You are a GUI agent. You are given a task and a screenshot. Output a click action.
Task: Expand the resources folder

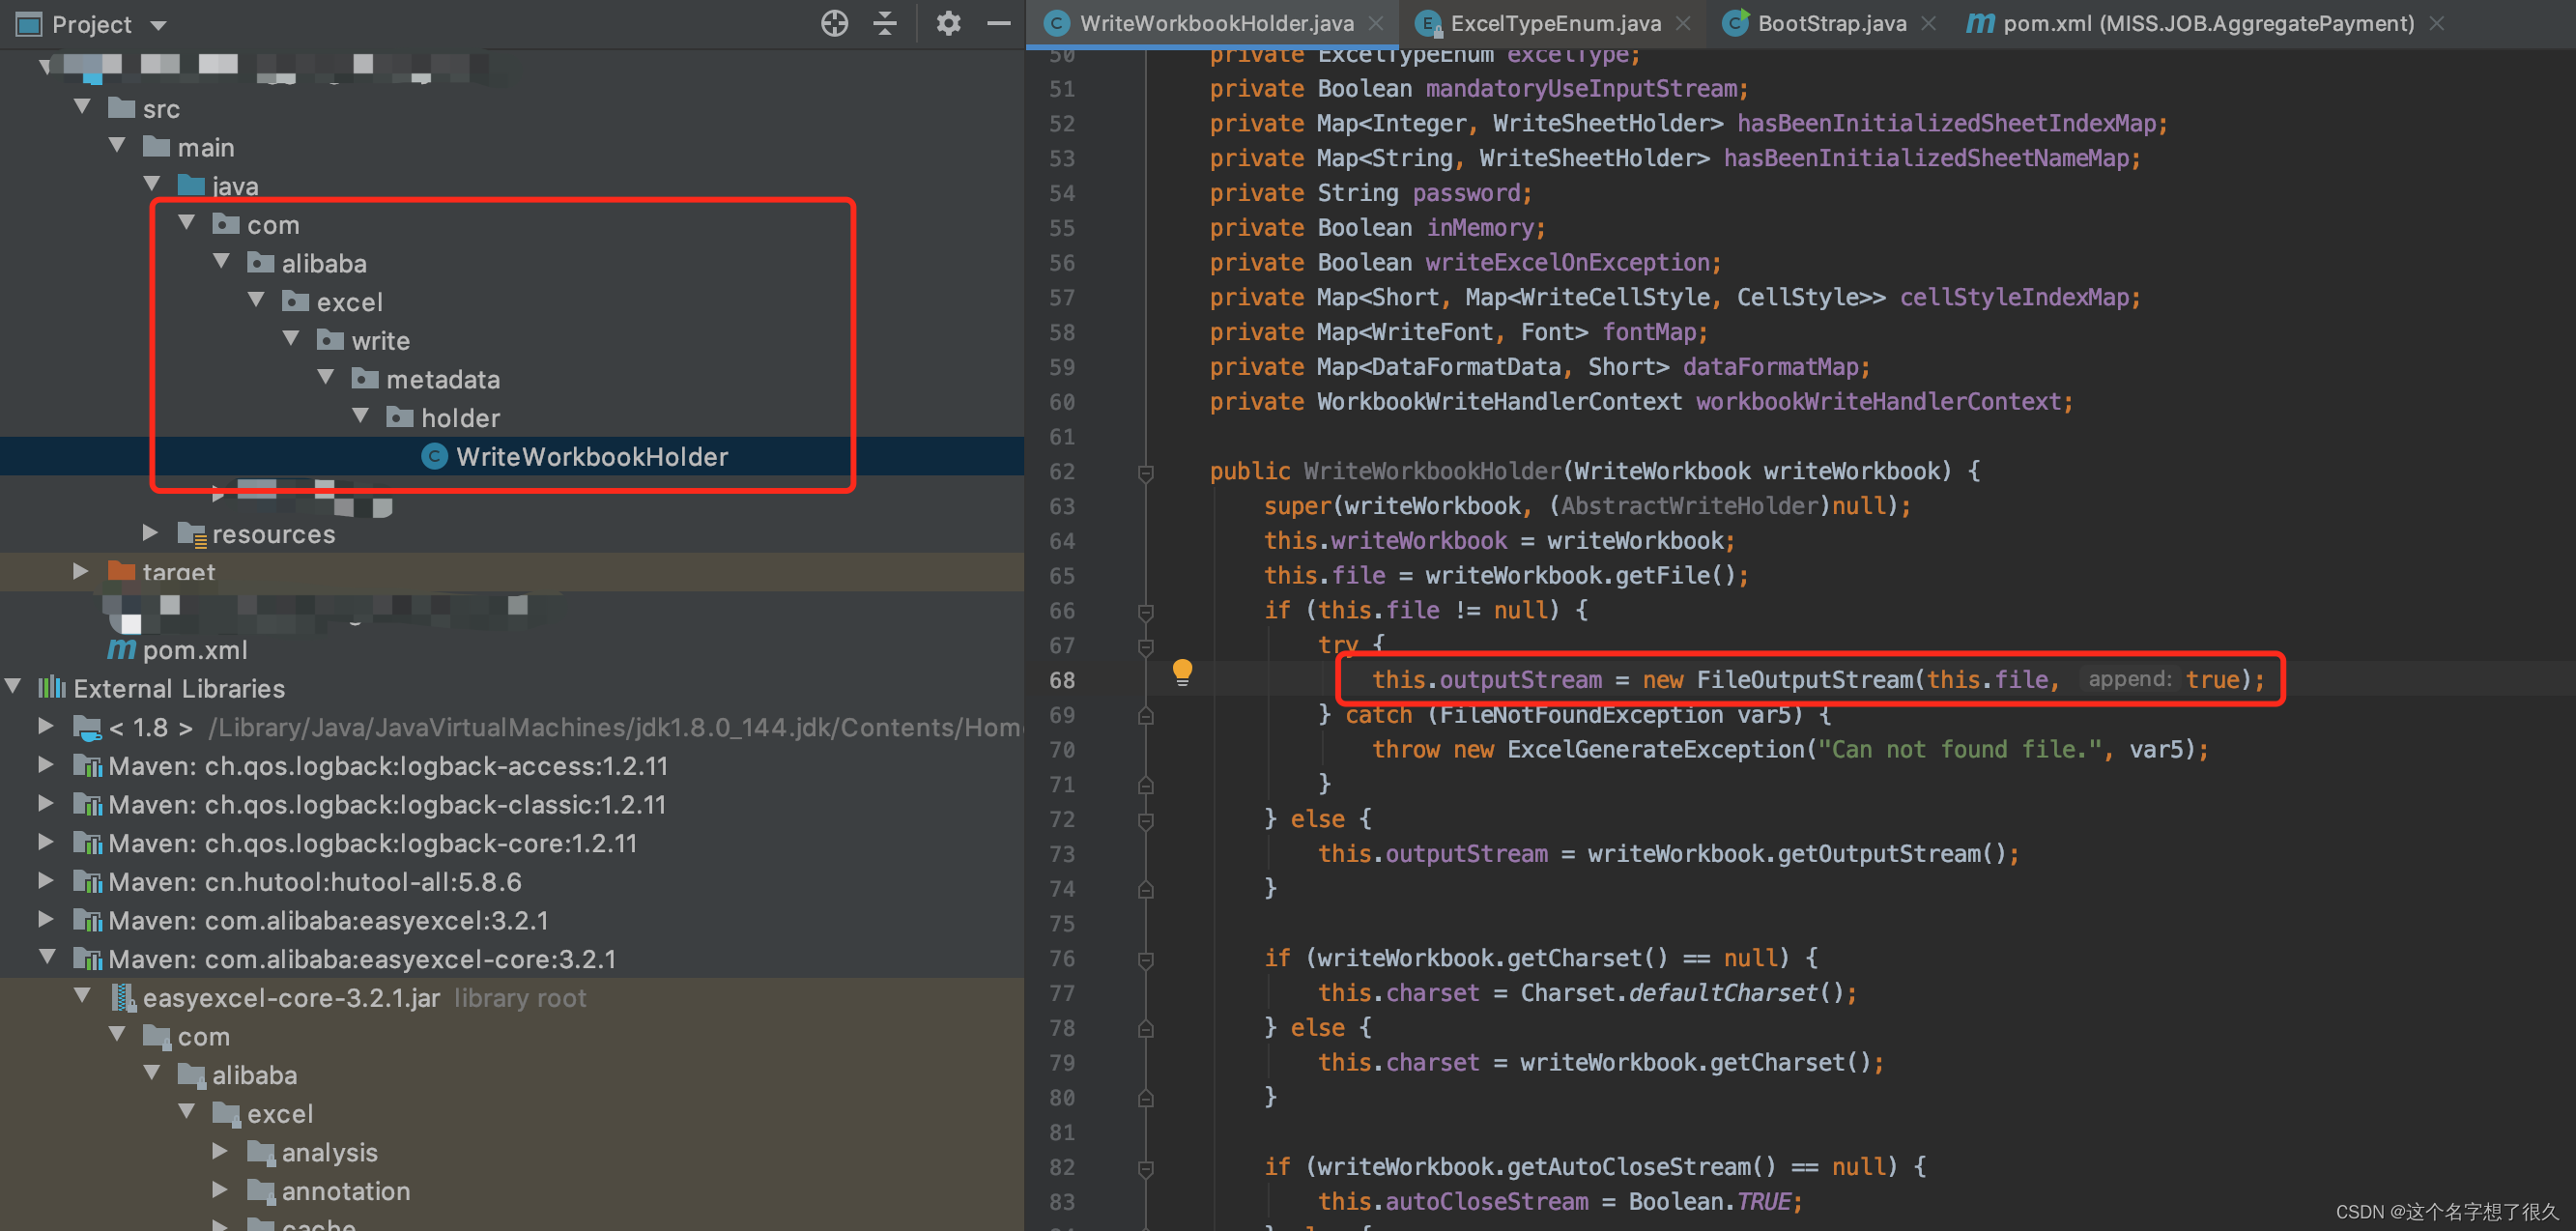click(x=151, y=532)
